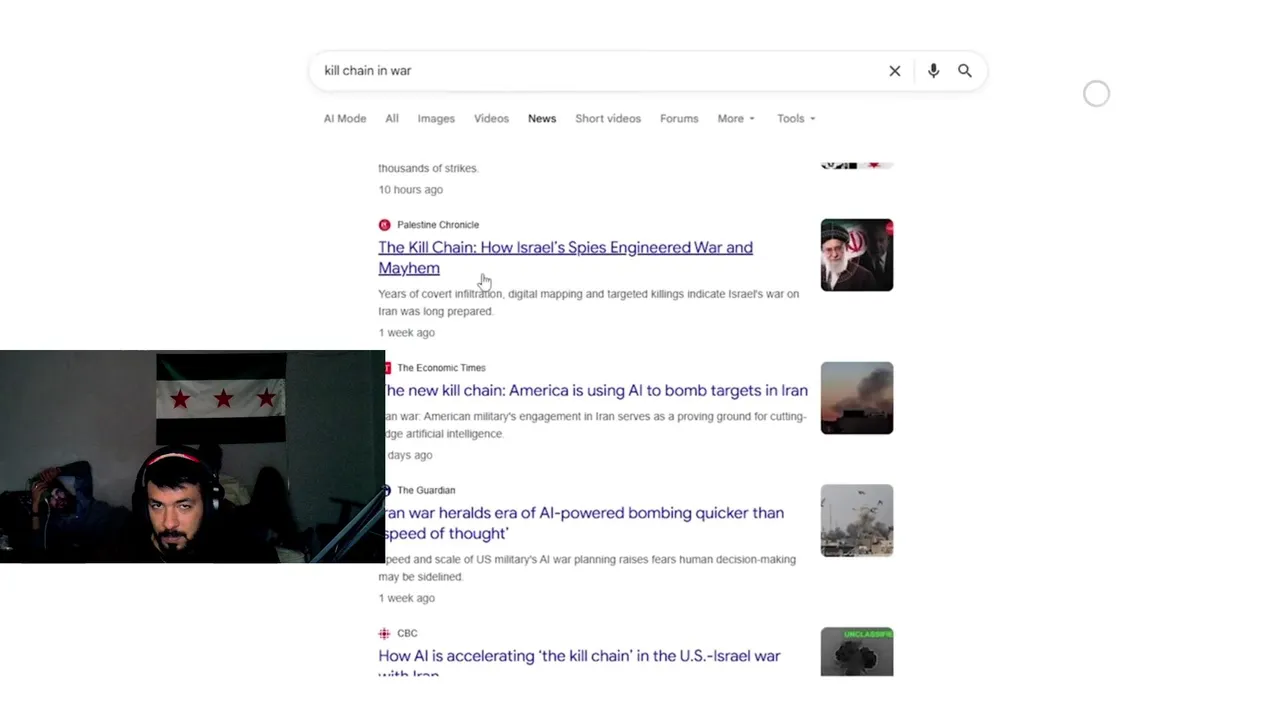The width and height of the screenshot is (1280, 720).
Task: Open 'The Kill Chain: How Israel's Spies' article
Action: click(x=565, y=257)
